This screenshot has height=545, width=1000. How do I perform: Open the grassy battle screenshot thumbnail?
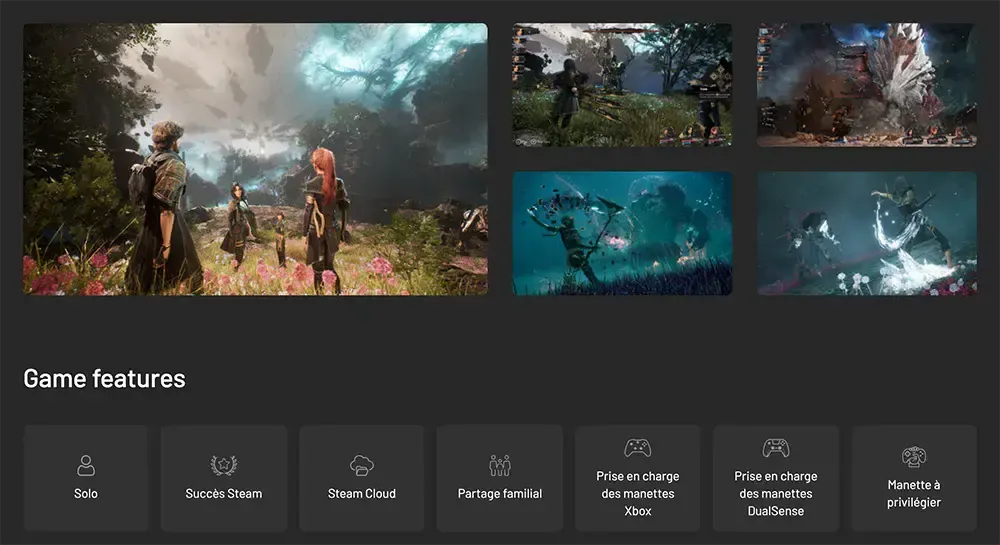(622, 85)
